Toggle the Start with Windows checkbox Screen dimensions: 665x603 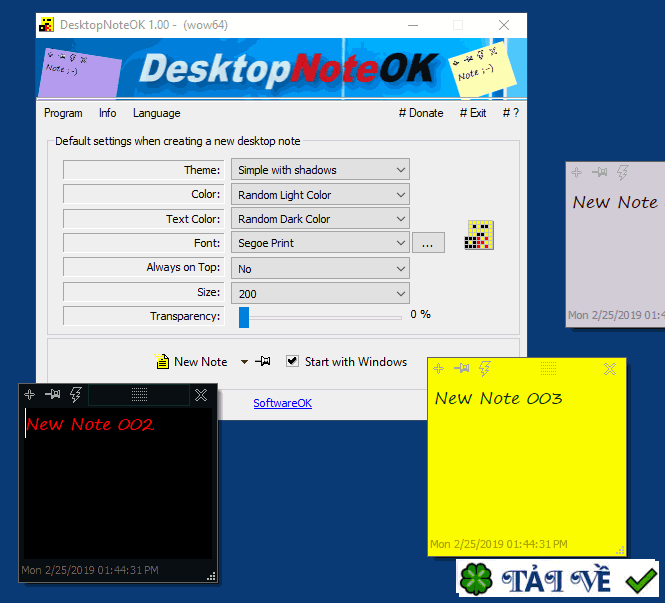[292, 361]
